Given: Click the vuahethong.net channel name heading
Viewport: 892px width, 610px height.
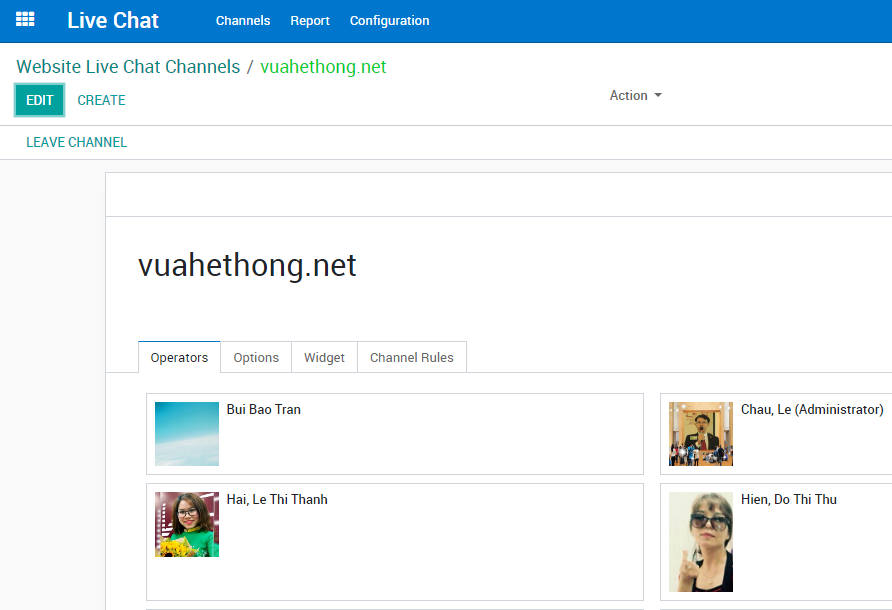Looking at the screenshot, I should coord(247,265).
